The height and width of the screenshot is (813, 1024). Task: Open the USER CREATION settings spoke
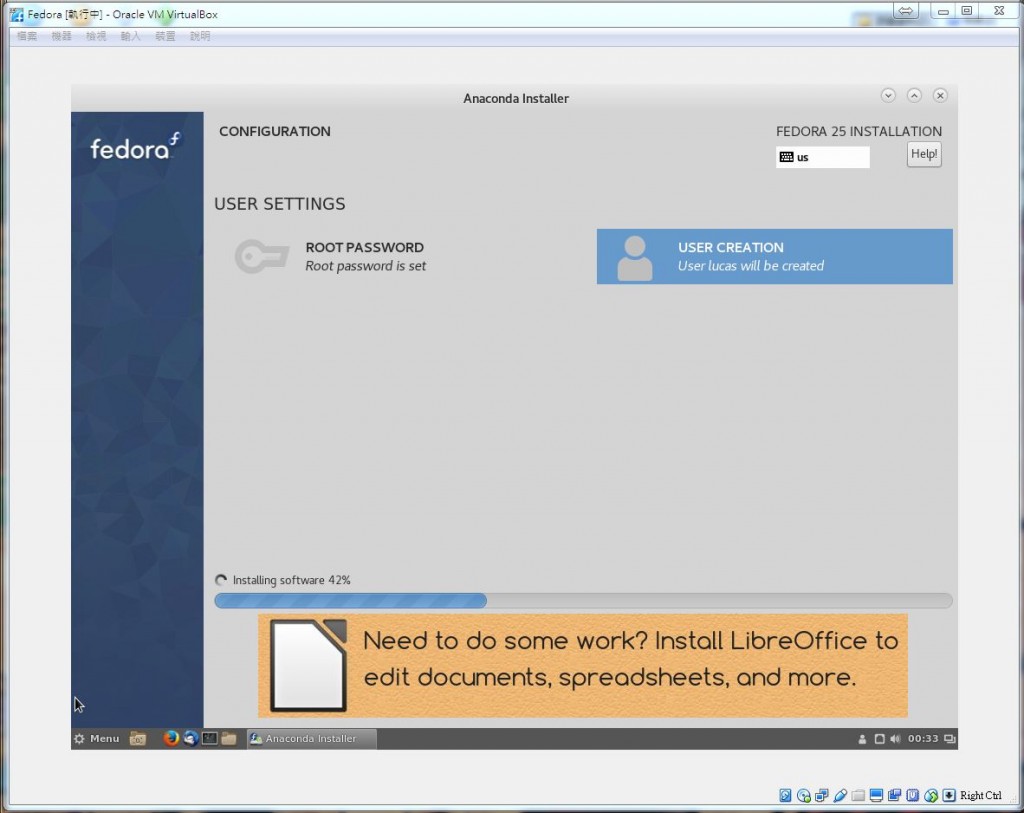click(x=775, y=257)
